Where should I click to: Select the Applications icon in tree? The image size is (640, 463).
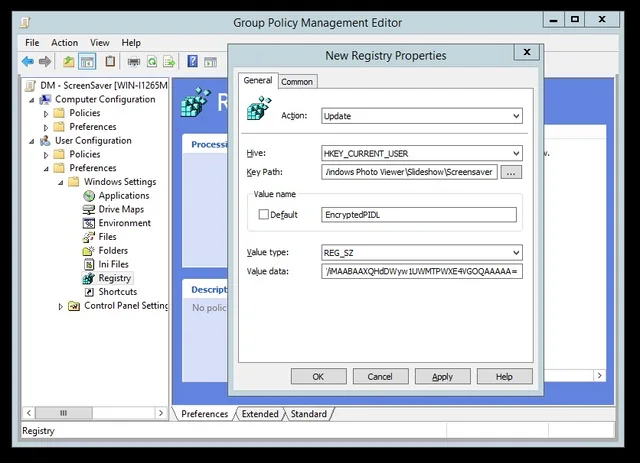tap(89, 196)
